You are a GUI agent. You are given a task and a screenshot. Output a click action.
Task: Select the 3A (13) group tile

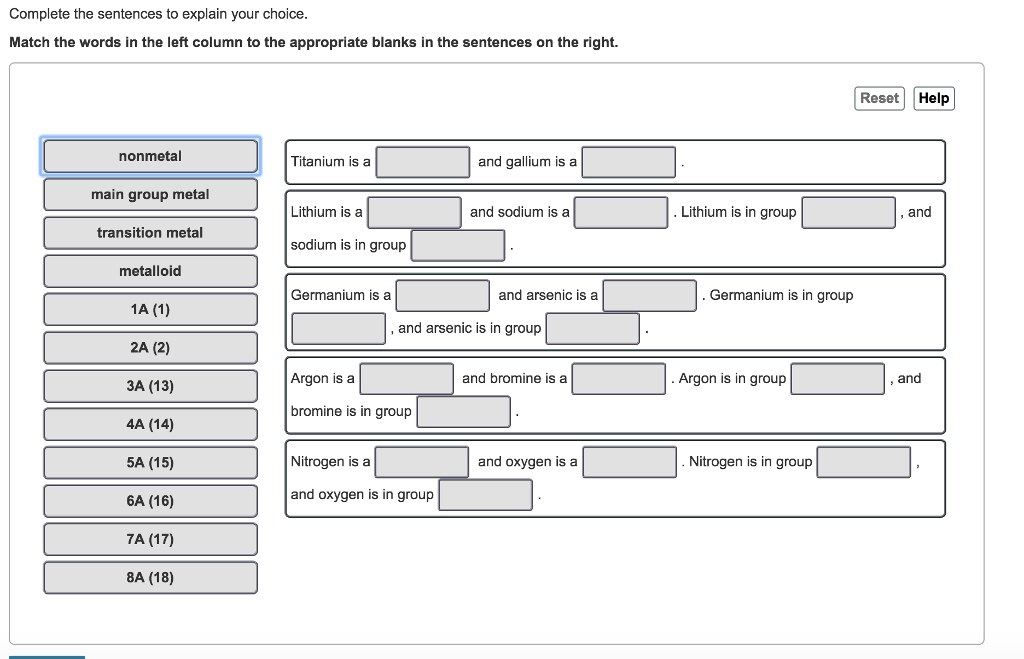[150, 386]
